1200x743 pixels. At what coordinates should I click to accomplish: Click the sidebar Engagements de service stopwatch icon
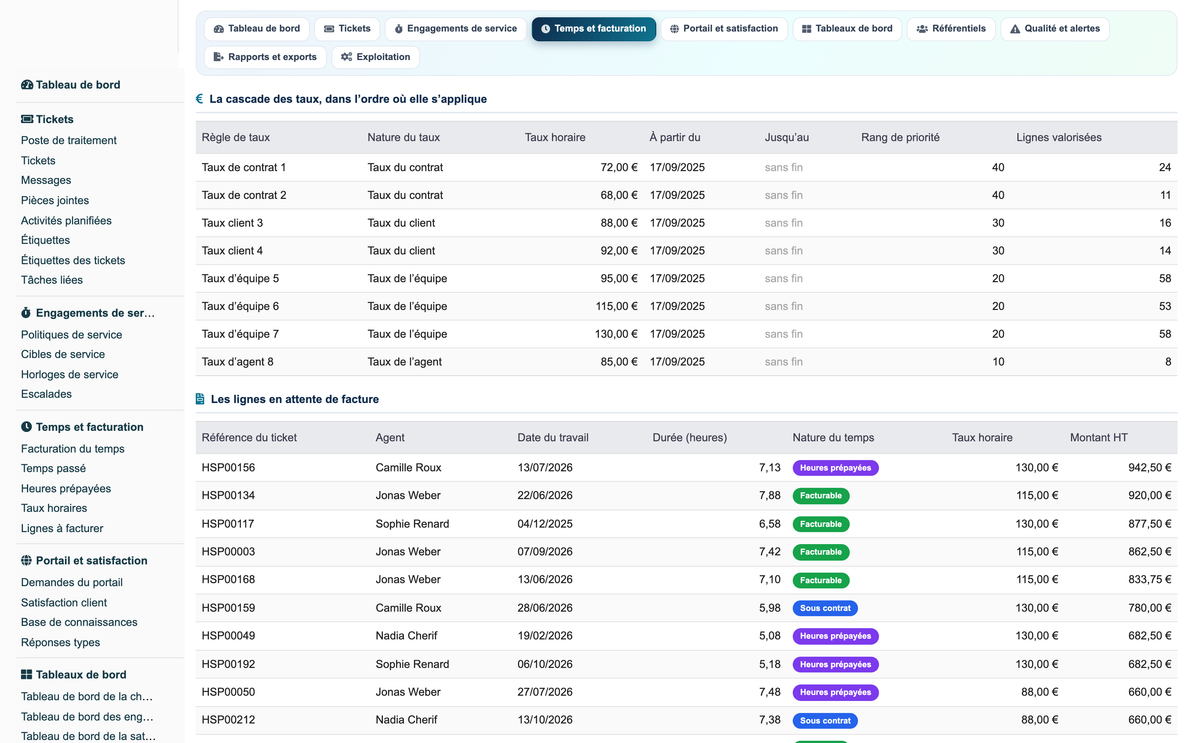[26, 313]
